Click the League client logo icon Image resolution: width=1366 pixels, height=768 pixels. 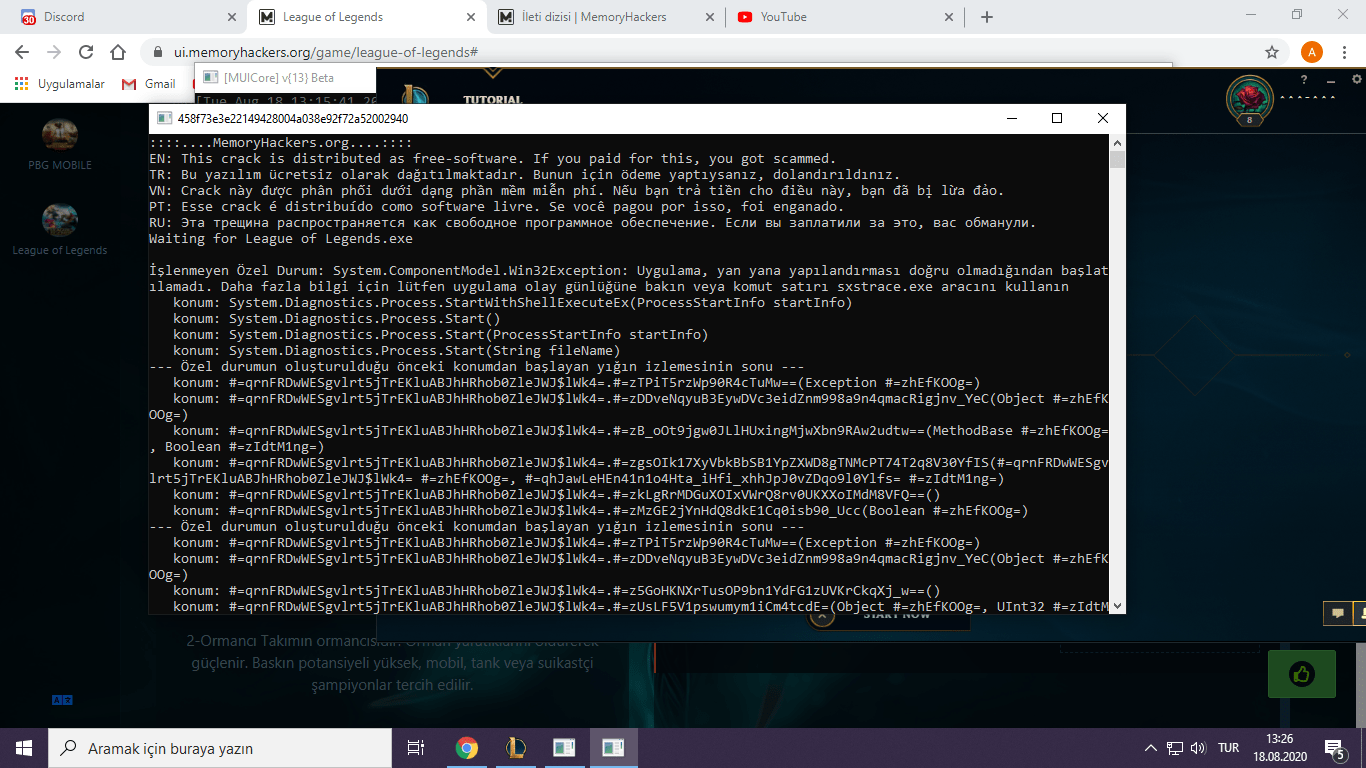pos(415,97)
